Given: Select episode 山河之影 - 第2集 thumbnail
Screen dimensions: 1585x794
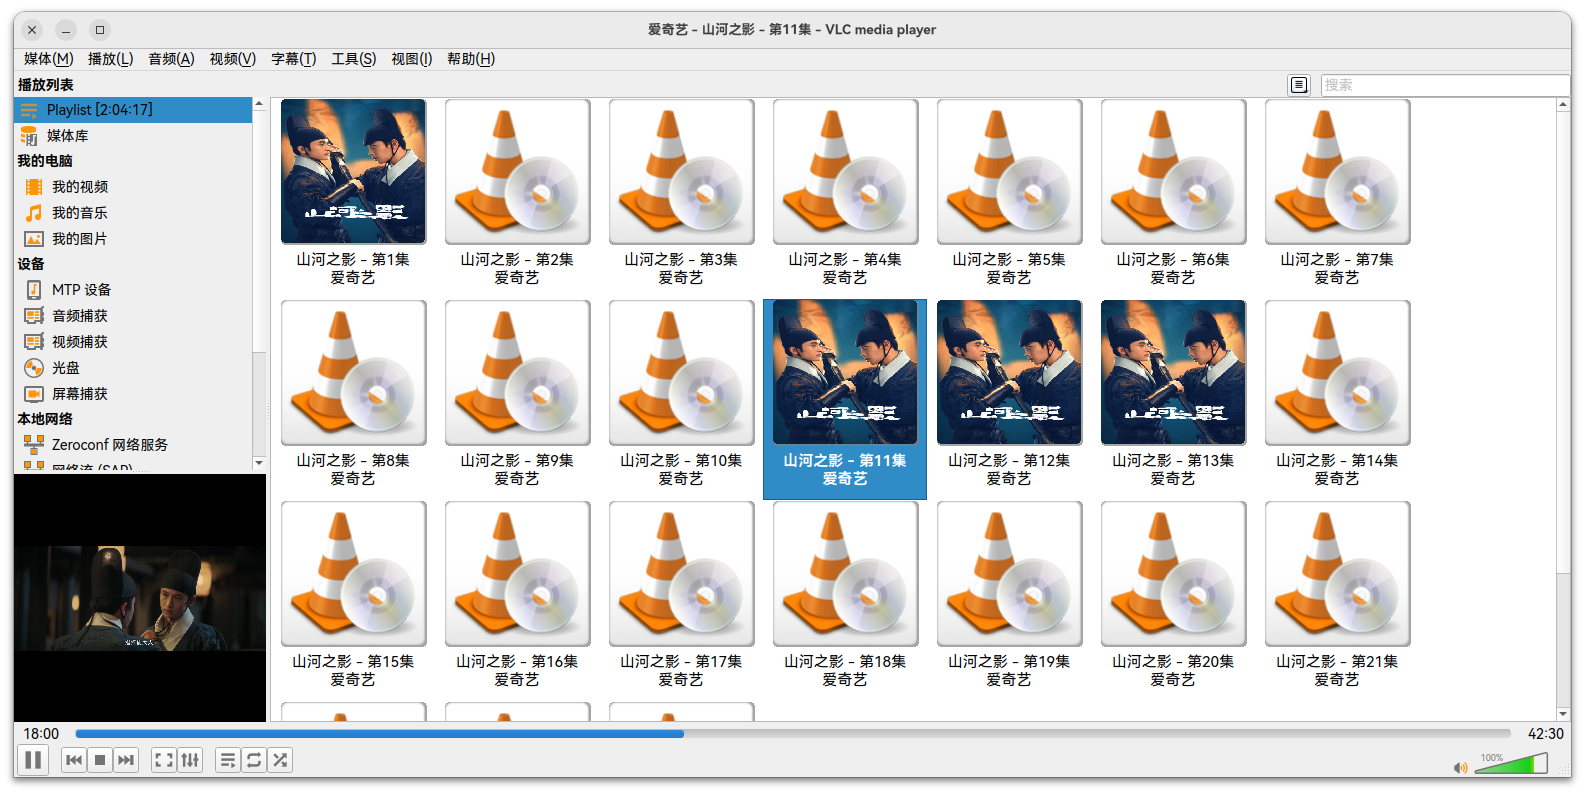Looking at the screenshot, I should pyautogui.click(x=517, y=171).
